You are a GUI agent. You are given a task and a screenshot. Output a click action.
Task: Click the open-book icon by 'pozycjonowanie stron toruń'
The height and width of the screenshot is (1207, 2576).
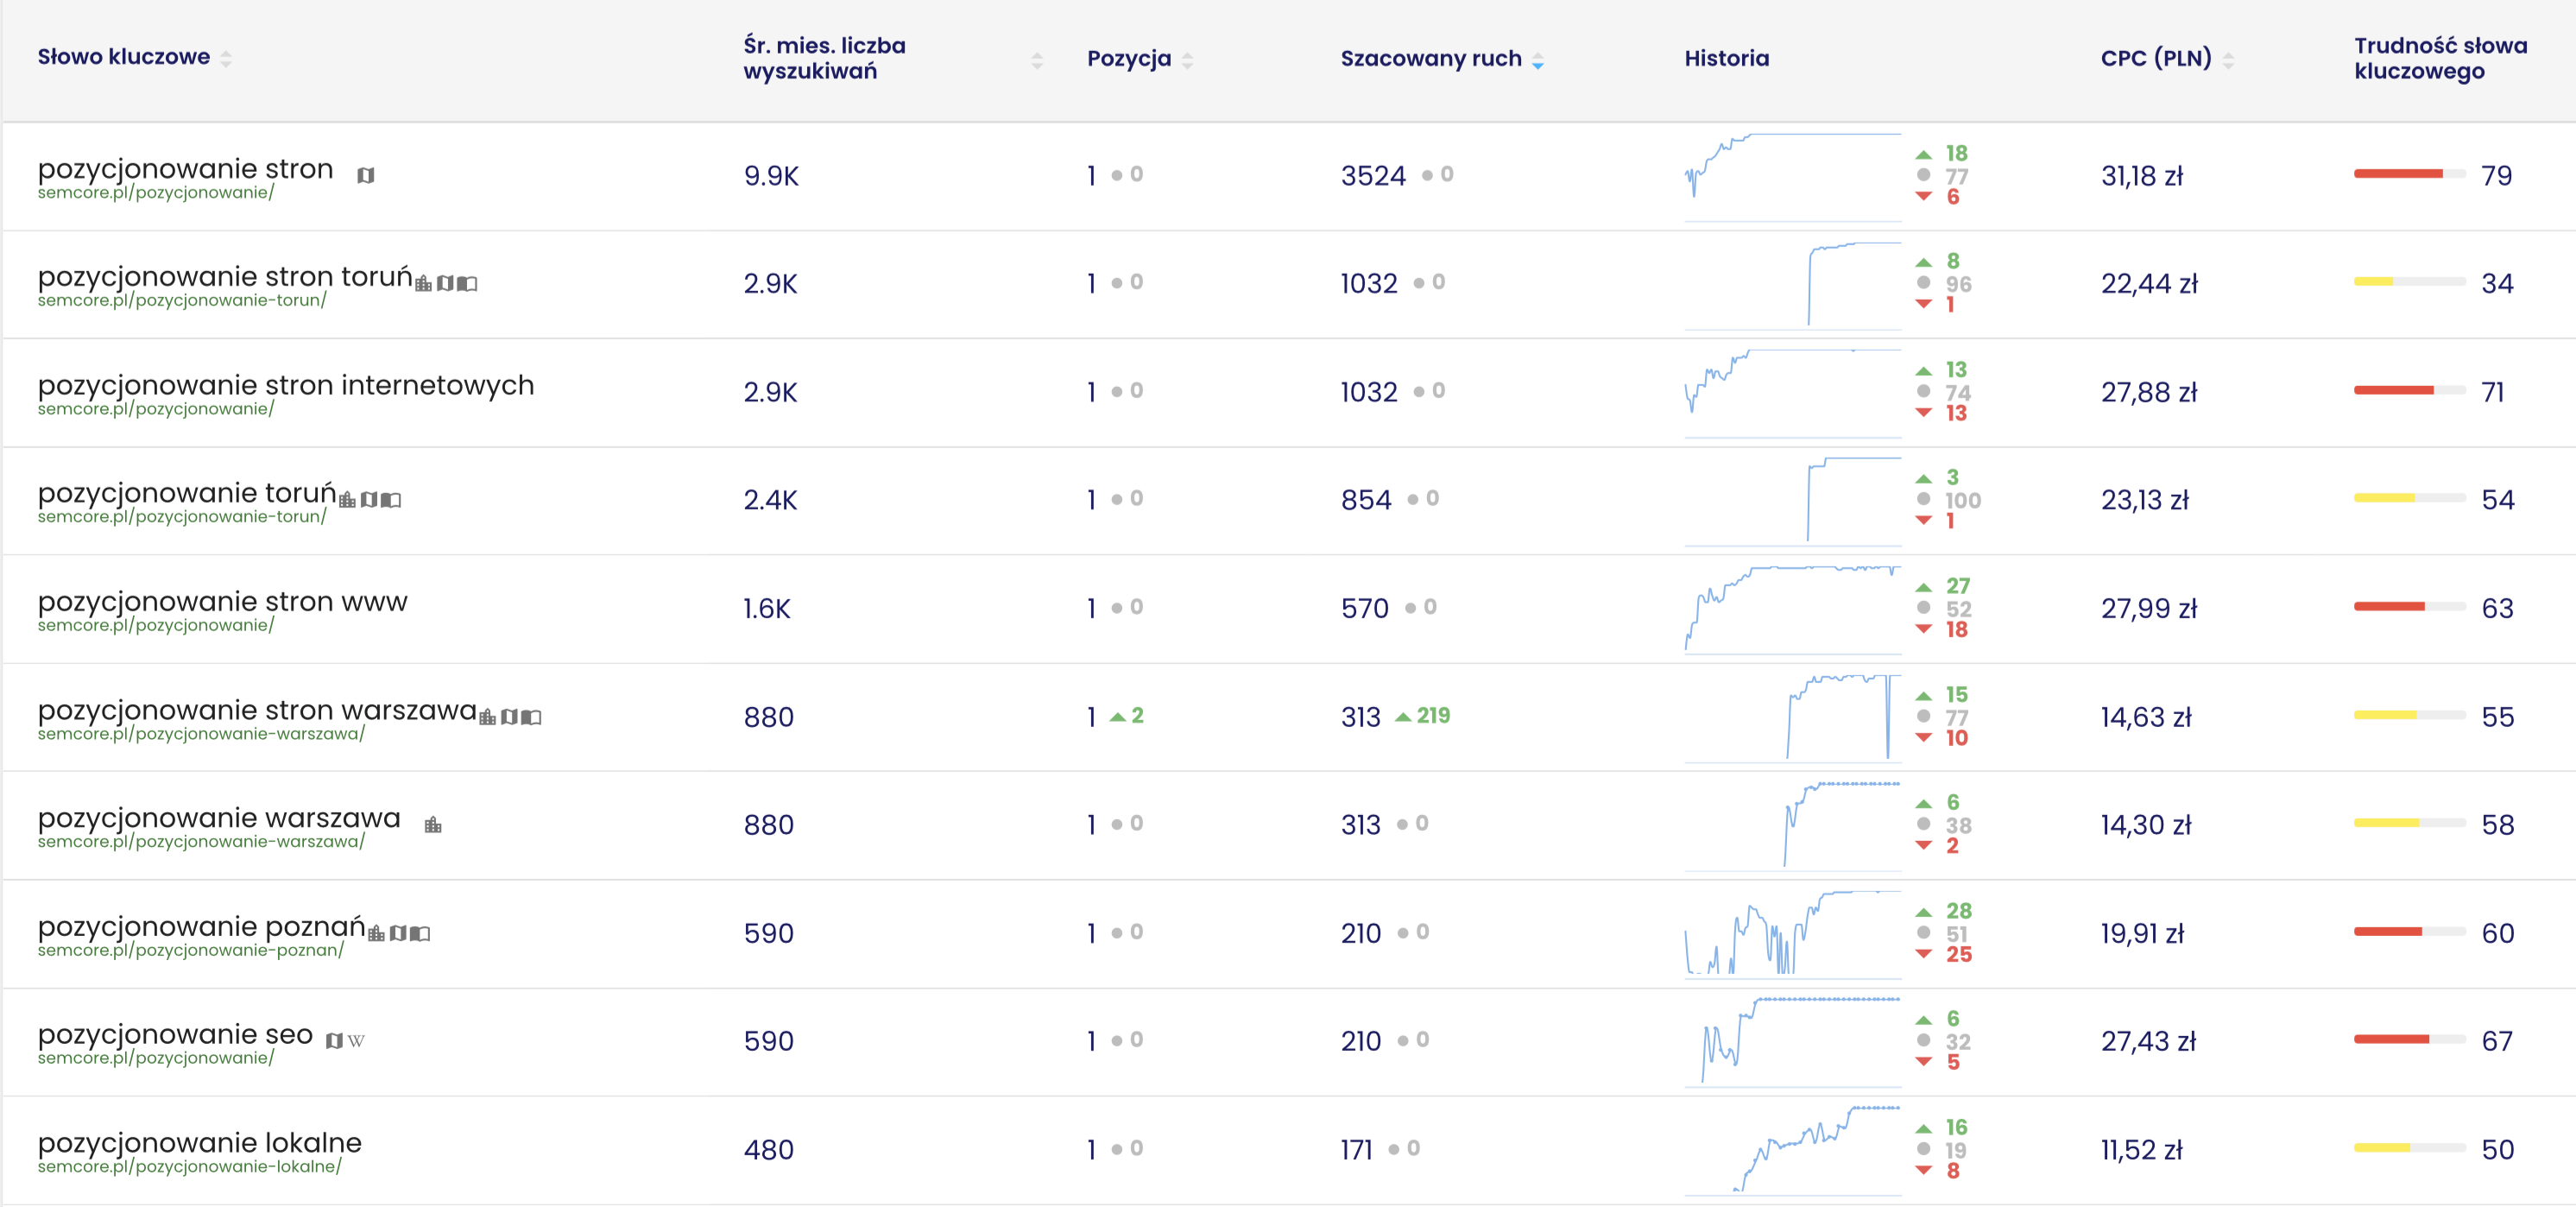coord(467,284)
